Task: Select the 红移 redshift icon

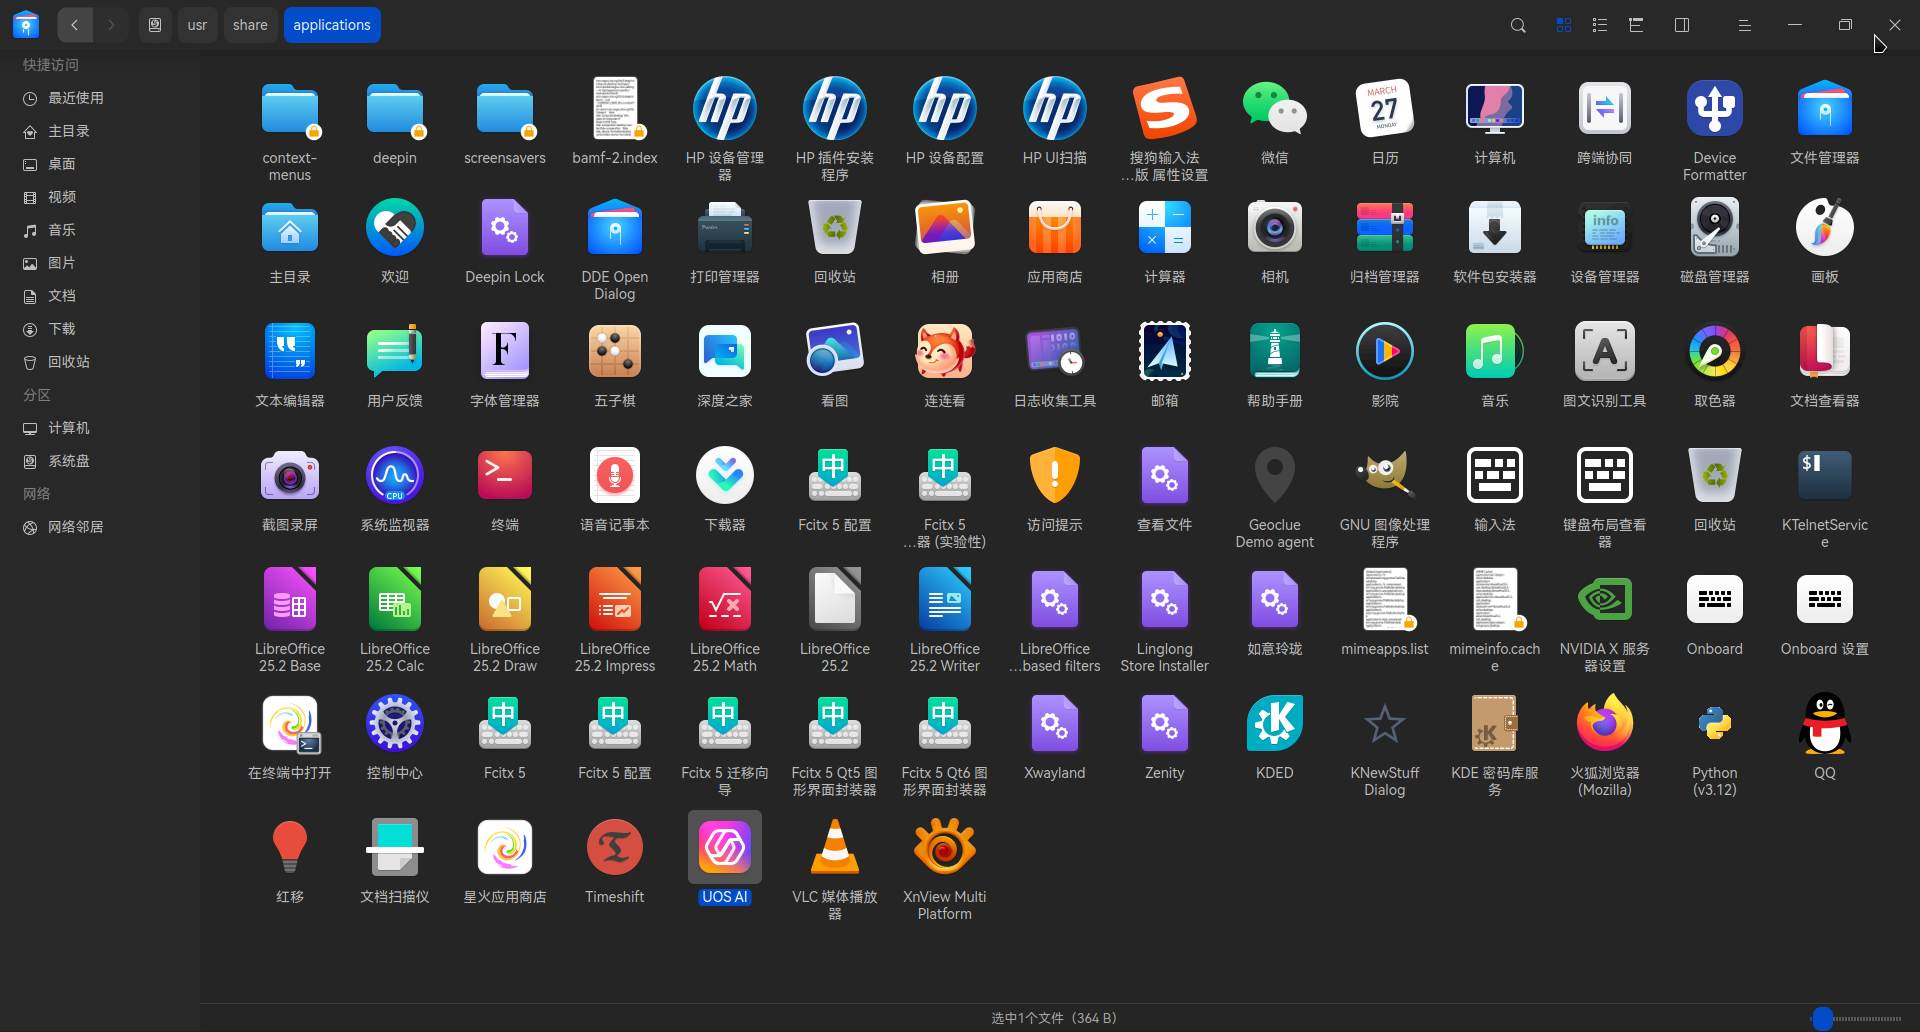Action: point(290,847)
